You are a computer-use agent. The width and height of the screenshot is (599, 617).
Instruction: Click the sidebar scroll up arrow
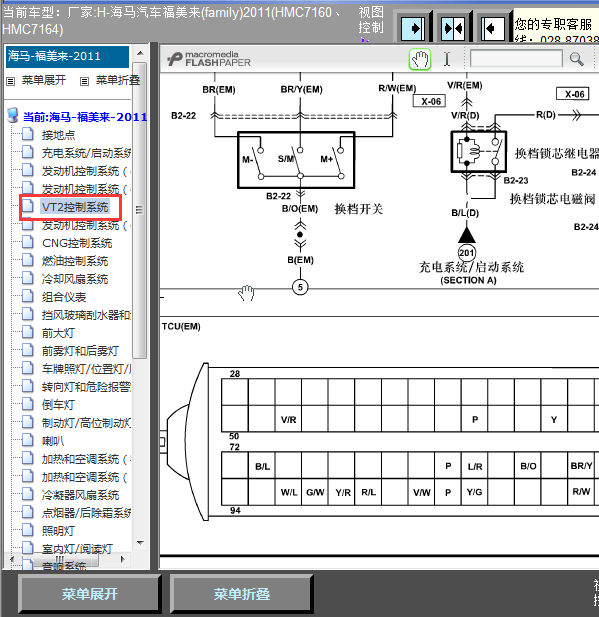pyautogui.click(x=140, y=53)
